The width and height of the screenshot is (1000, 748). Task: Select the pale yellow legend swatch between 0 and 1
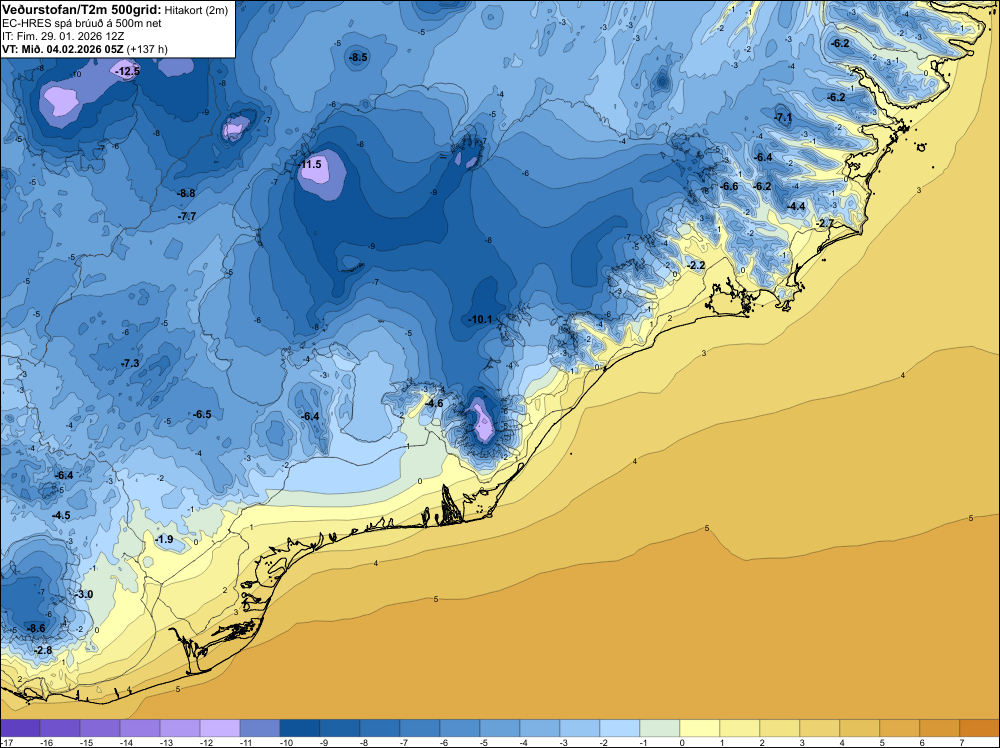pos(700,728)
